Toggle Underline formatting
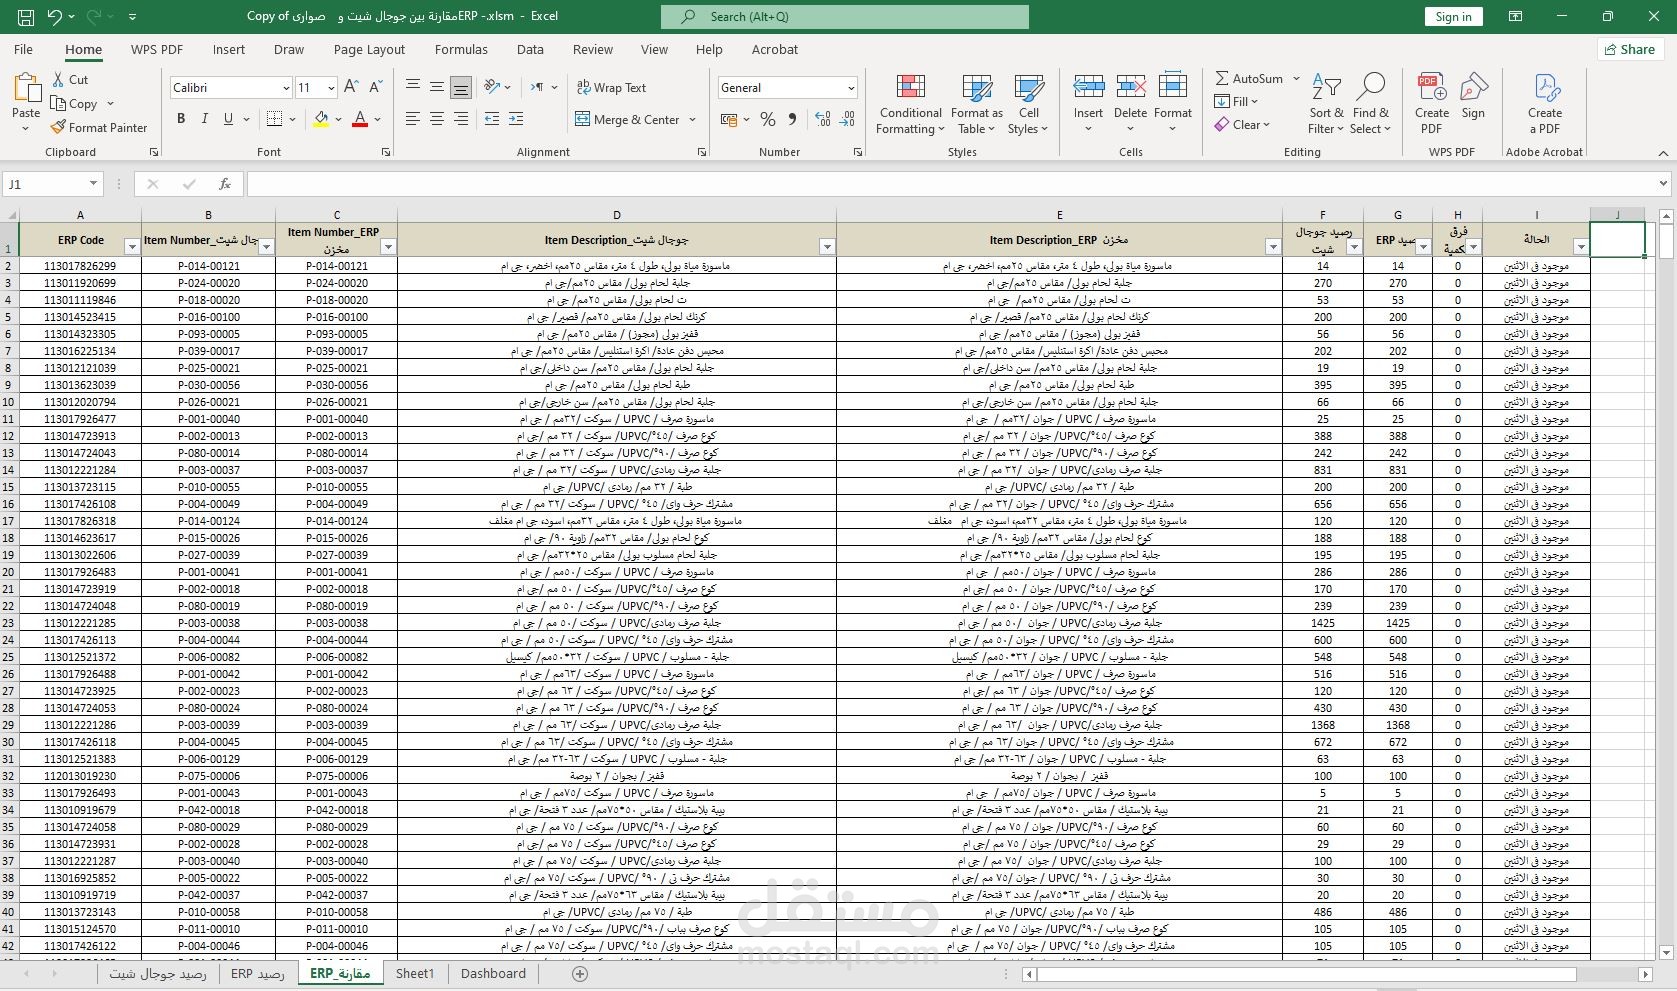Screen dimensions: 1677x991 pyautogui.click(x=229, y=119)
